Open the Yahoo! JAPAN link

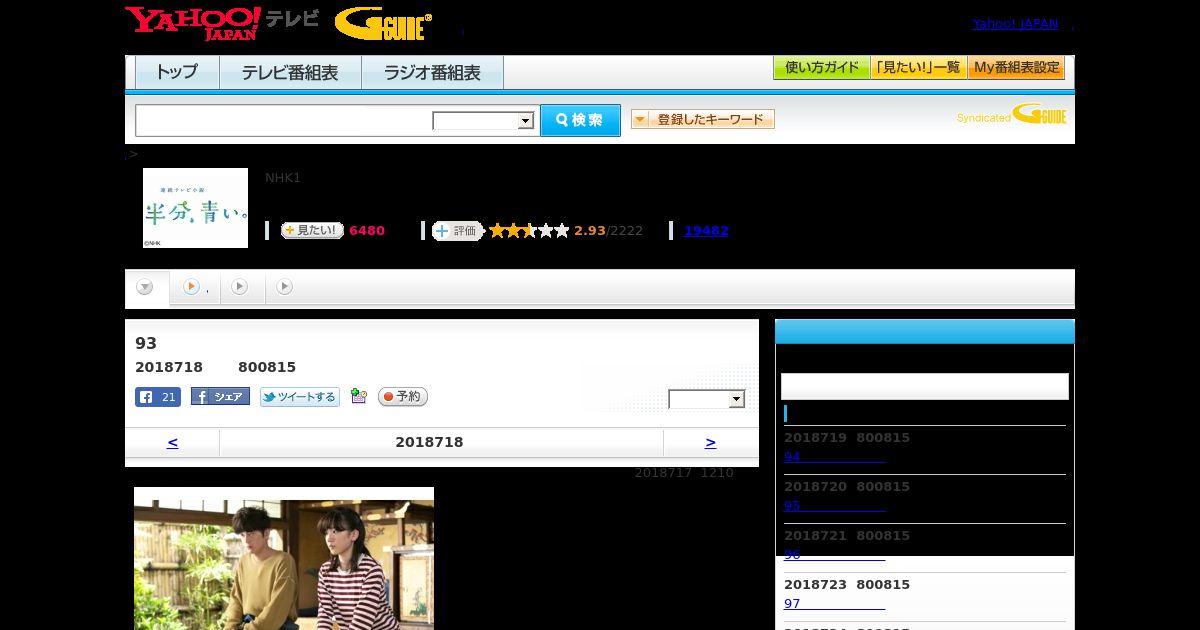pos(1015,24)
